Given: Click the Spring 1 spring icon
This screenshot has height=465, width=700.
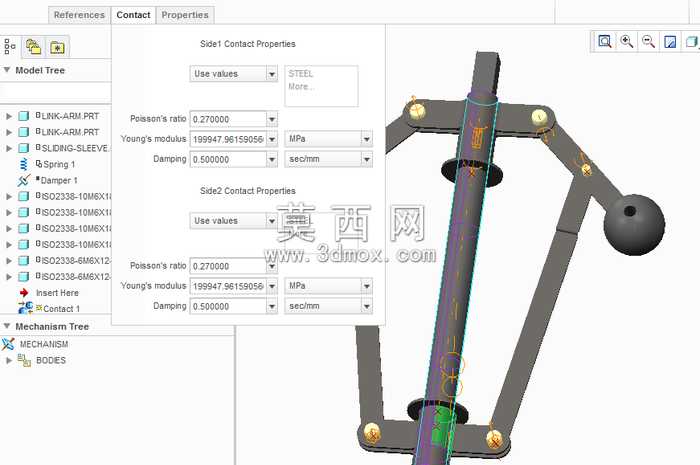Looking at the screenshot, I should click(x=24, y=164).
